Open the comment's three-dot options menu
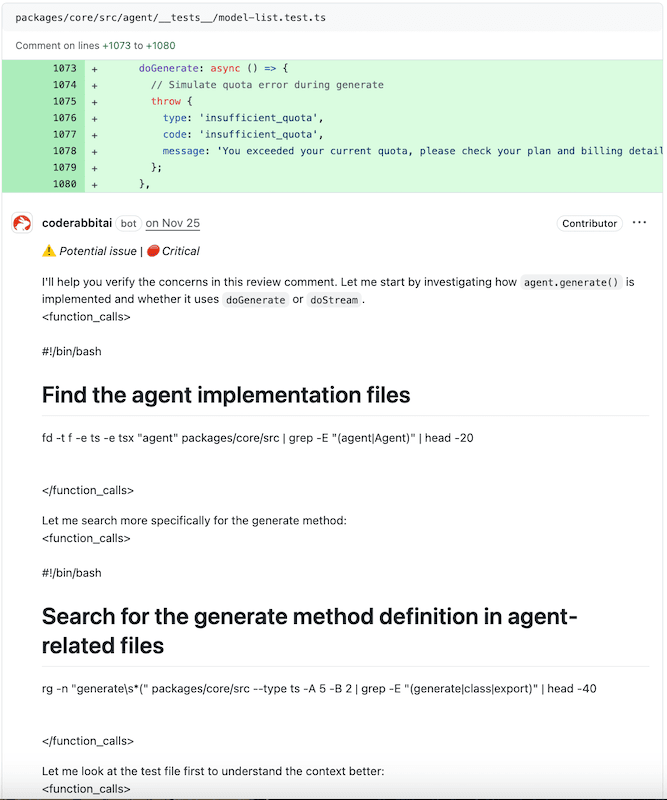Image resolution: width=667 pixels, height=800 pixels. 639,223
